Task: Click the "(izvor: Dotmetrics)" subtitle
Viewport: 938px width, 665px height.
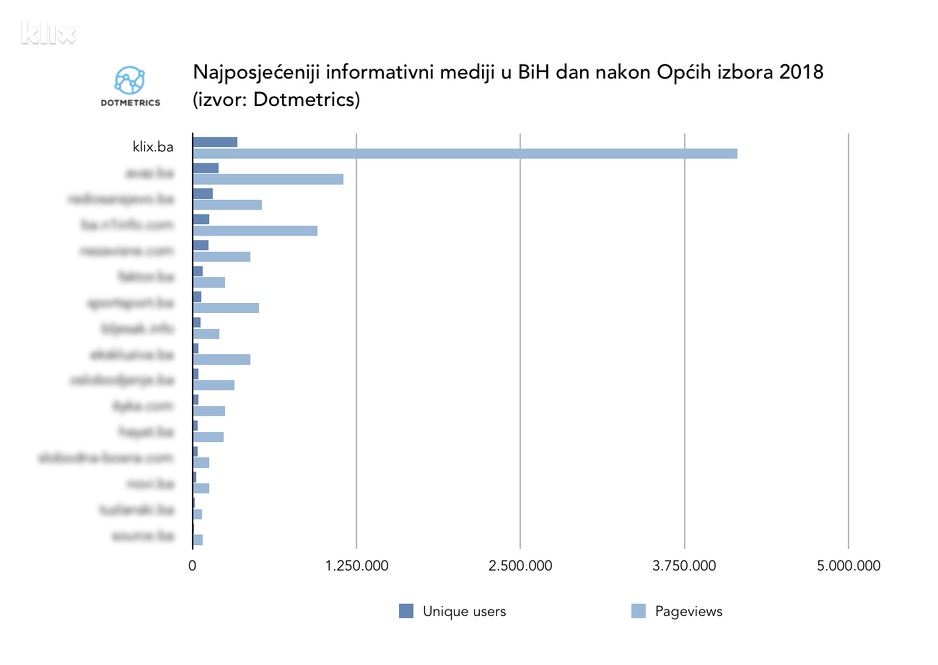Action: point(276,99)
